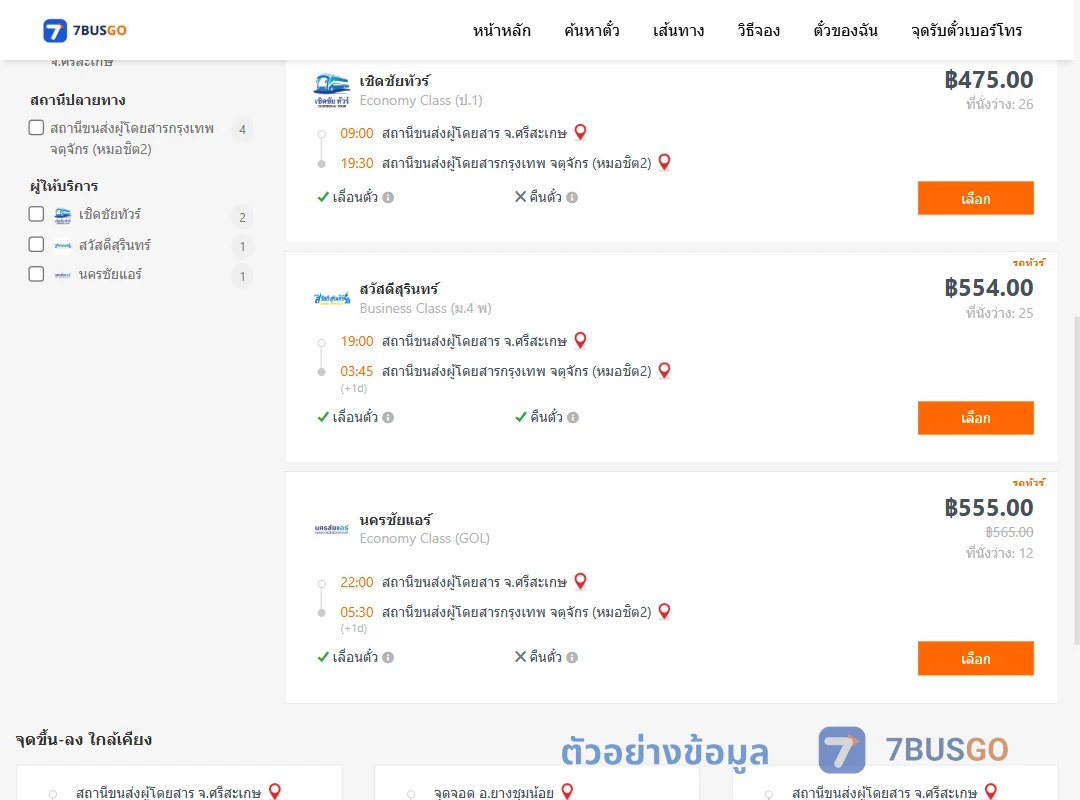
Task: Click ที่นั่งว่าง: 26 seat count
Action: [x=999, y=104]
